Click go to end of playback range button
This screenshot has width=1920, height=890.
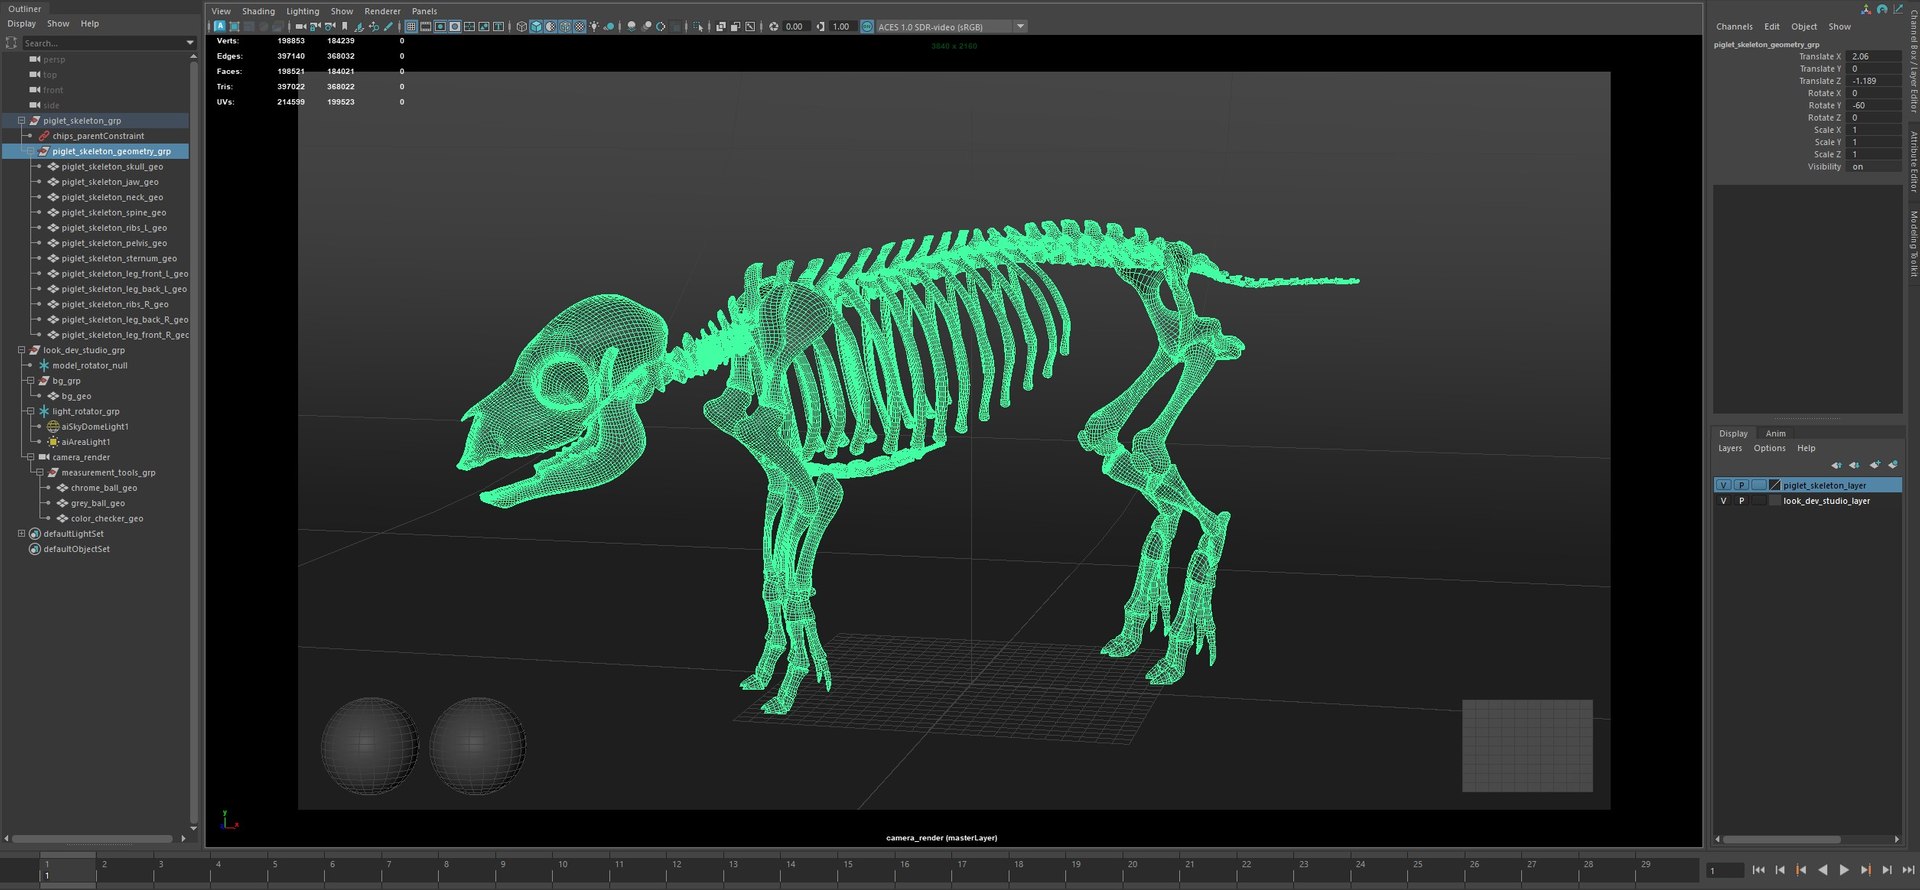coord(1908,870)
